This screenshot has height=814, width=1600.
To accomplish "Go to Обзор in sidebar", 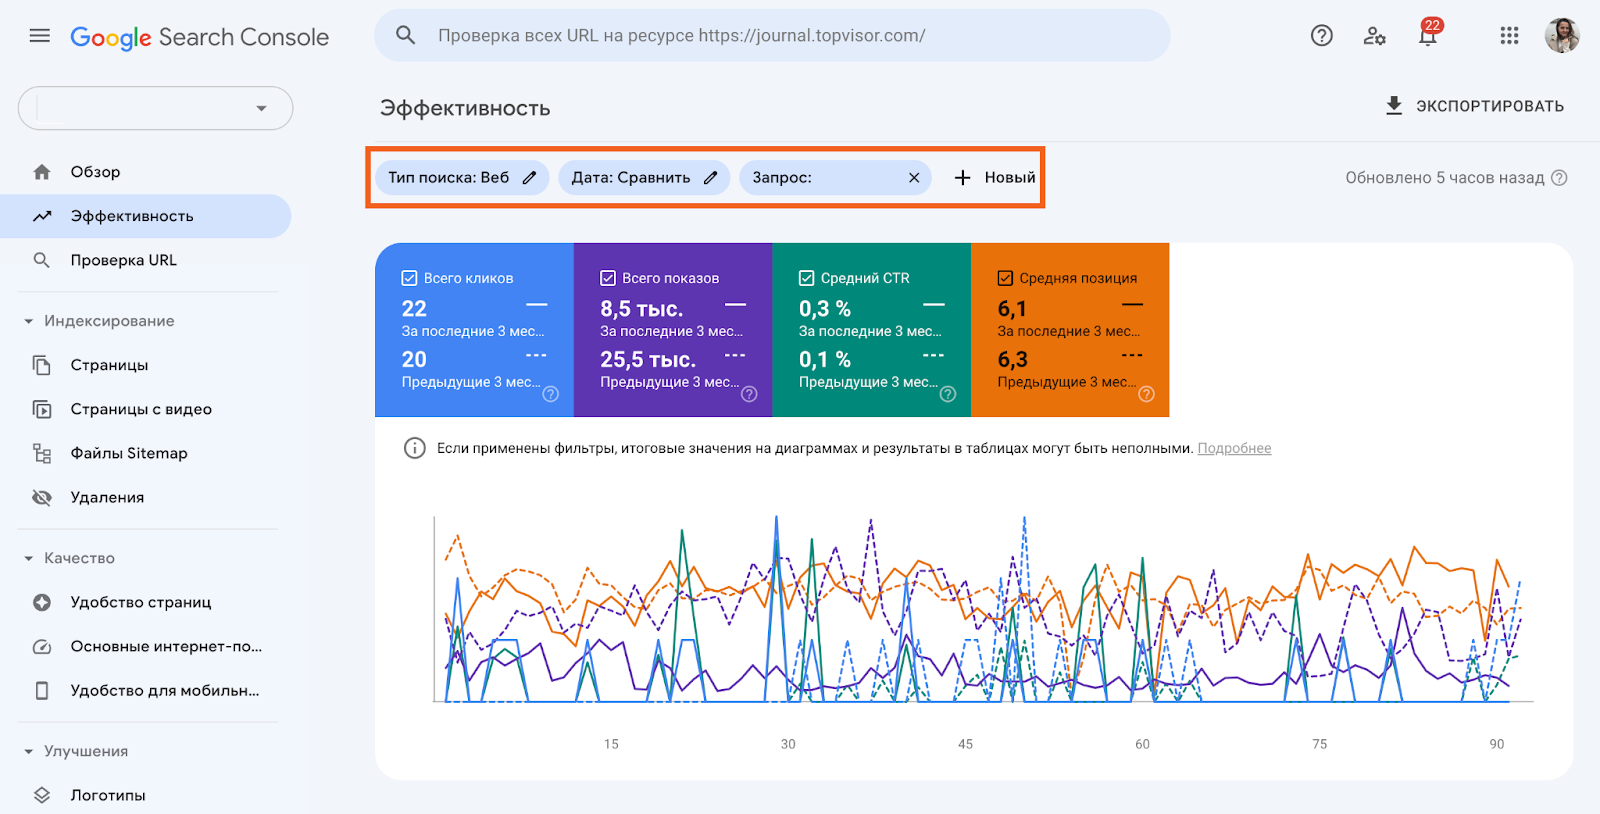I will coord(95,172).
